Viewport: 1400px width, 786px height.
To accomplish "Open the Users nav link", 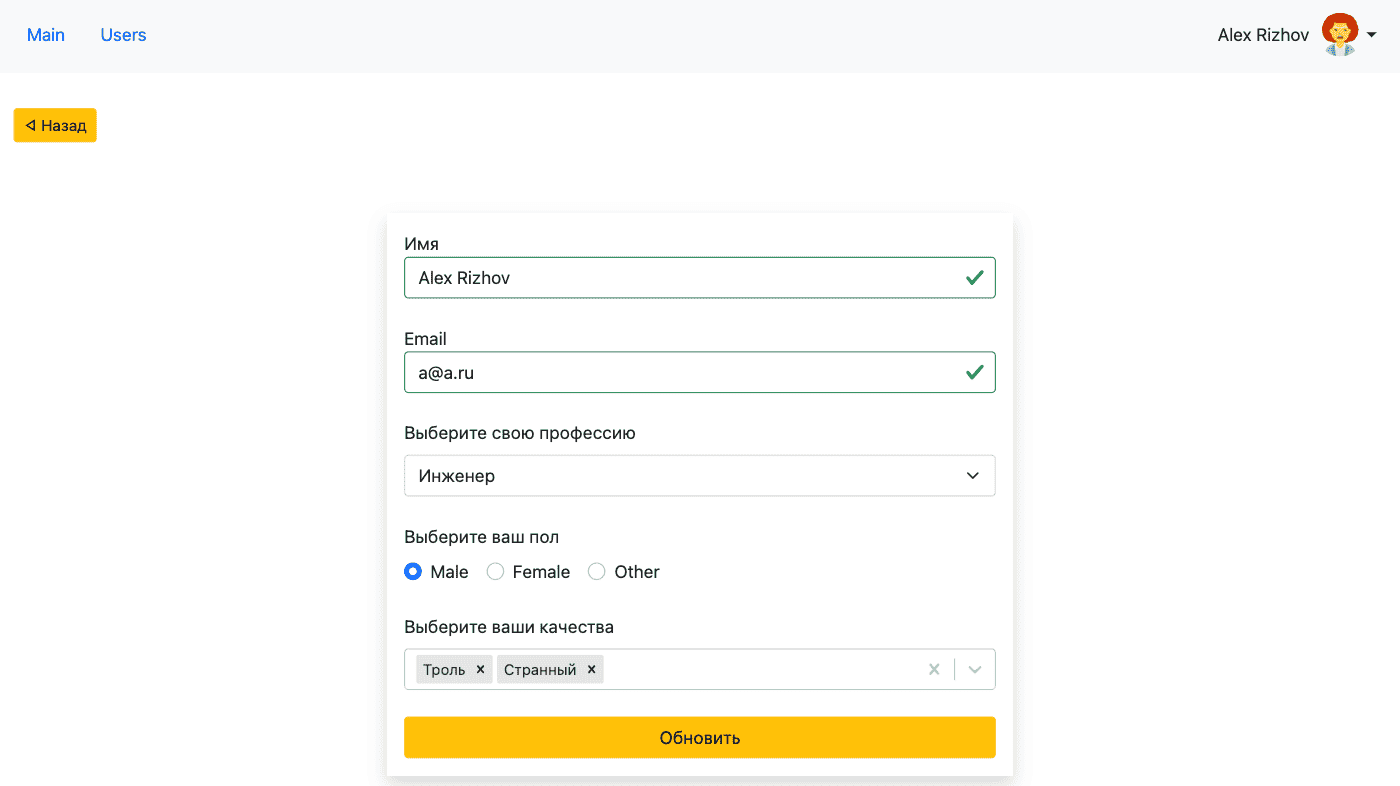I will click(x=123, y=35).
